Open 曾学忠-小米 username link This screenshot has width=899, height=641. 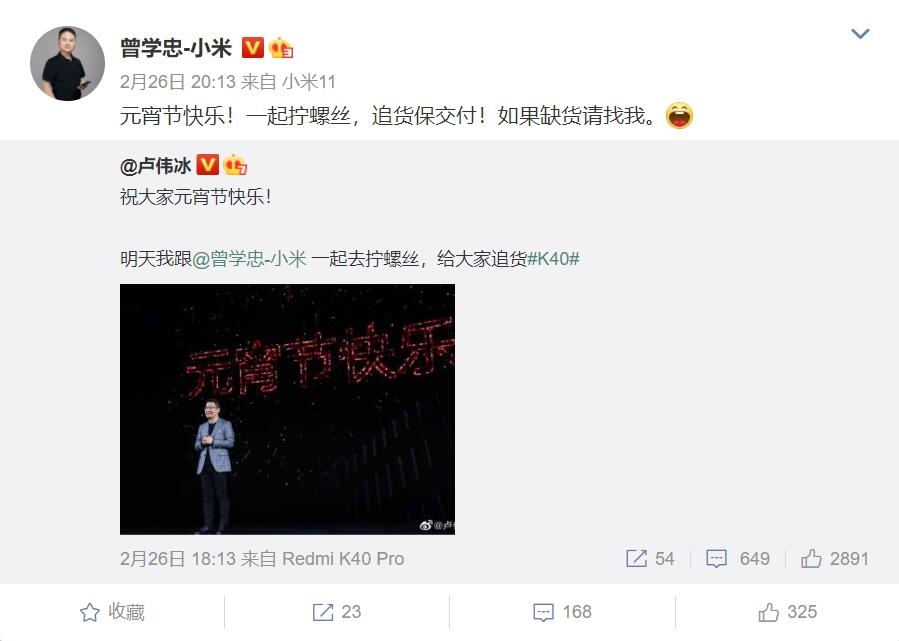tap(176, 48)
